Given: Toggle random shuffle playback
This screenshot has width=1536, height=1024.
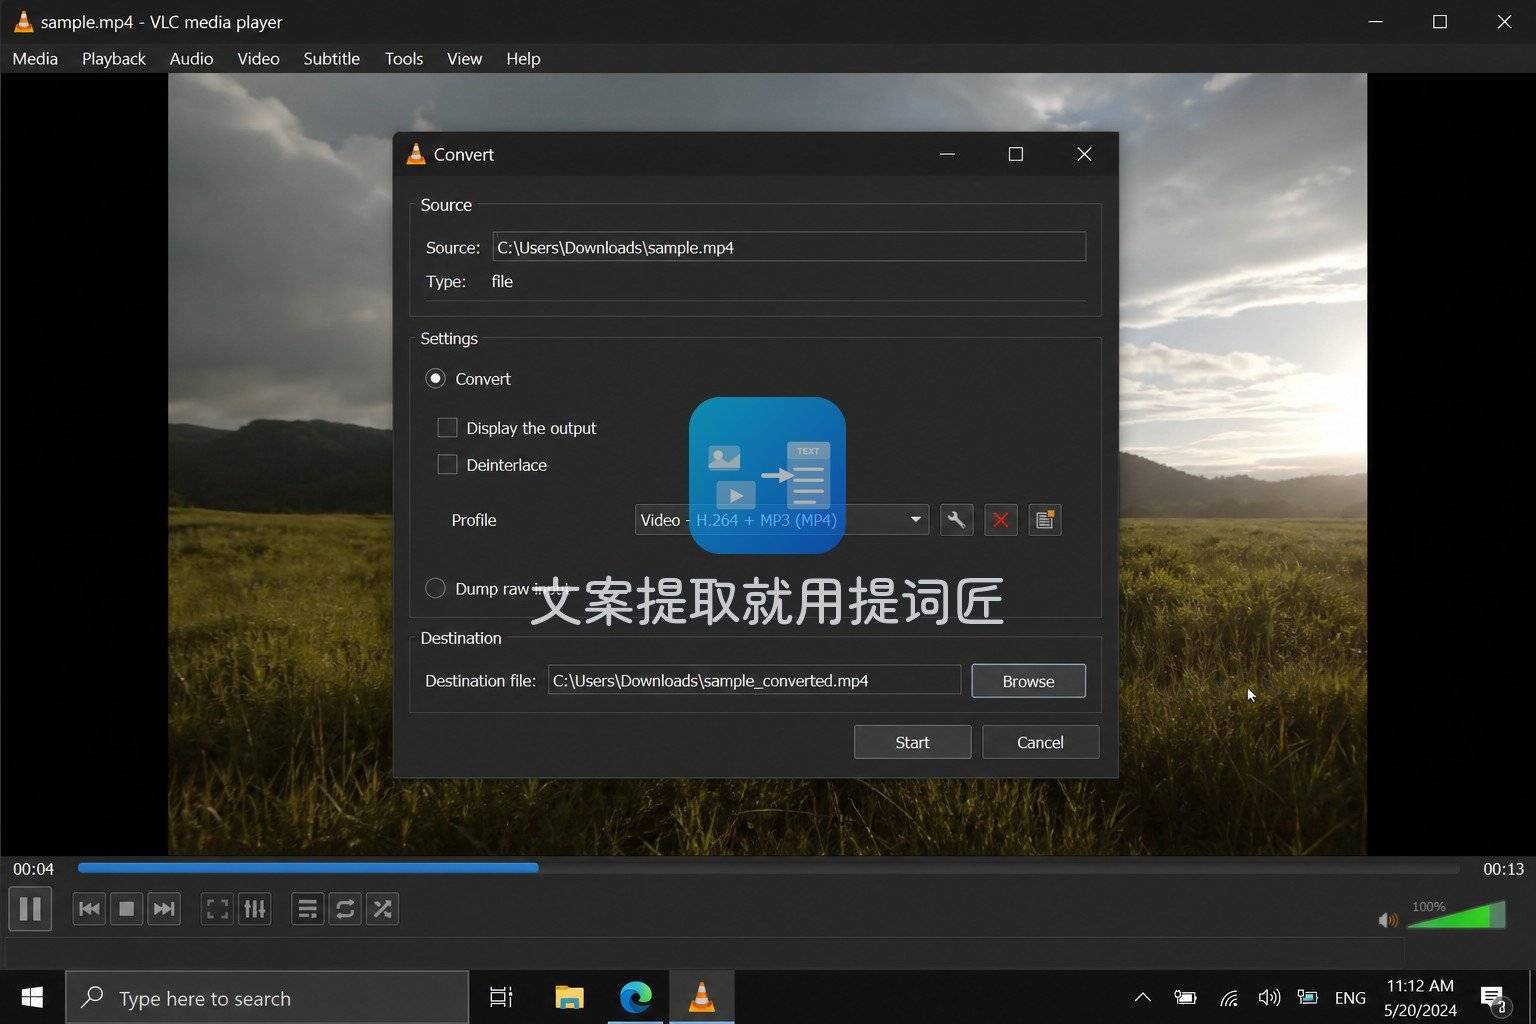Looking at the screenshot, I should (382, 909).
